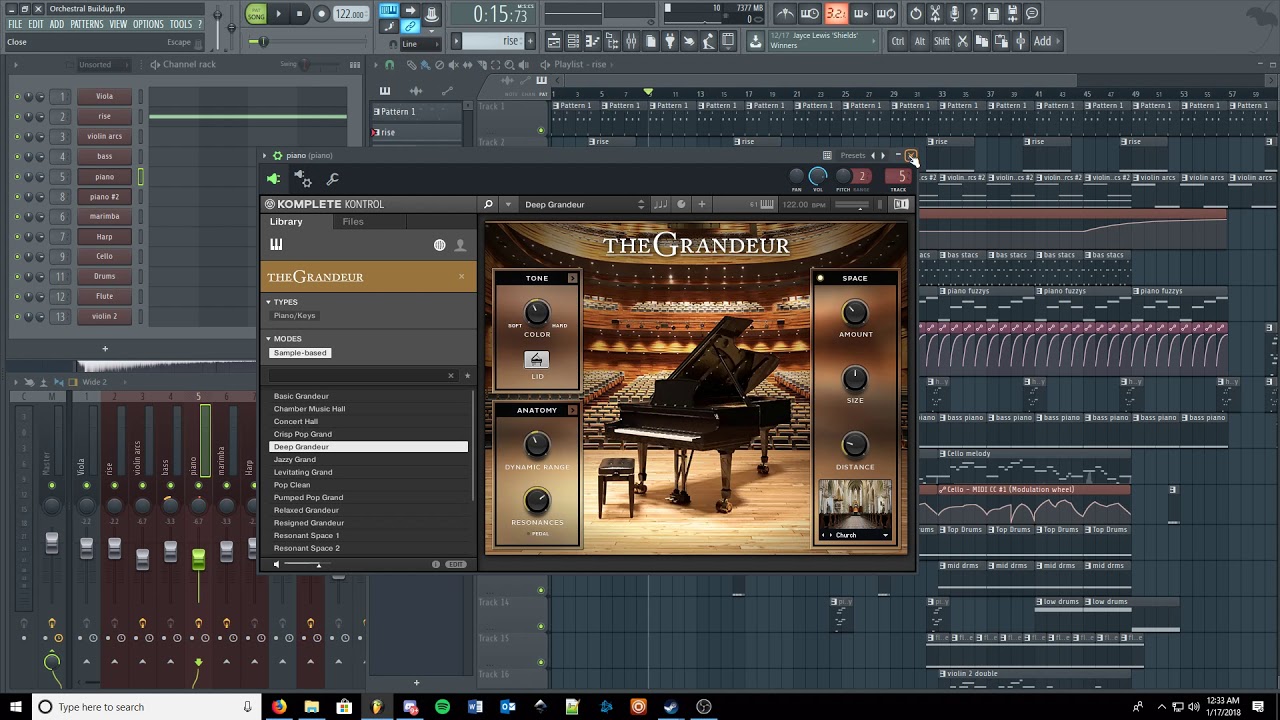Click the Shift modifier button
The width and height of the screenshot is (1280, 720).
click(x=942, y=41)
